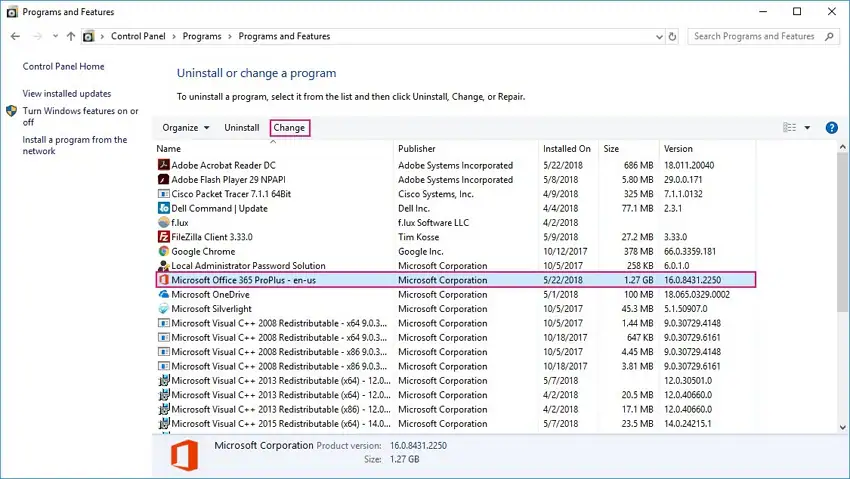Click the Cisco Packet Tracer row icon

pyautogui.click(x=163, y=193)
